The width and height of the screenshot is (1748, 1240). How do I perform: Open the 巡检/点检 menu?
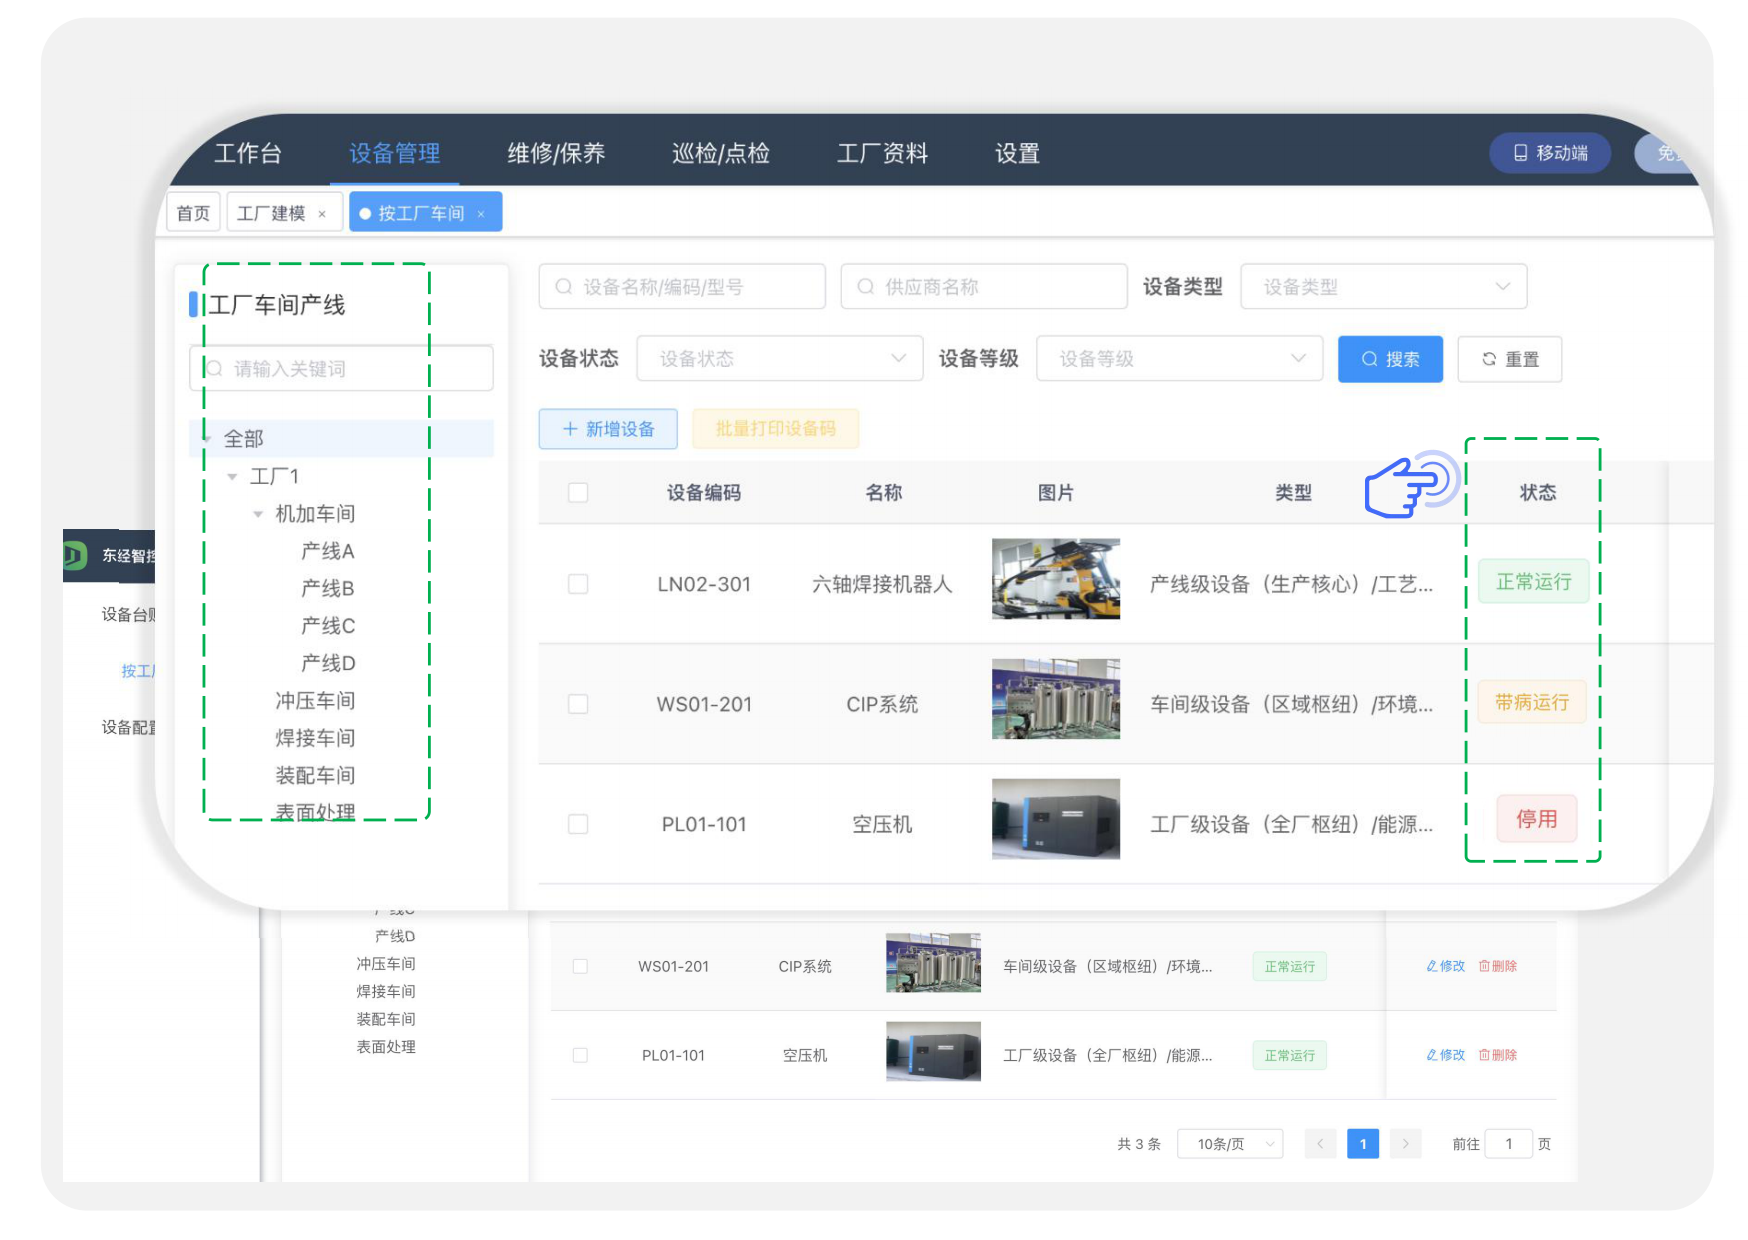720,153
